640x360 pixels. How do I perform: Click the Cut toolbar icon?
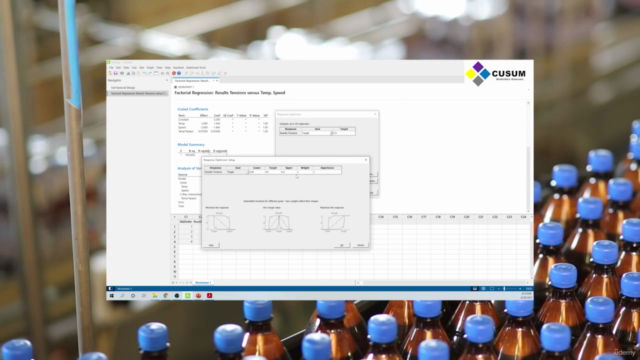(128, 73)
